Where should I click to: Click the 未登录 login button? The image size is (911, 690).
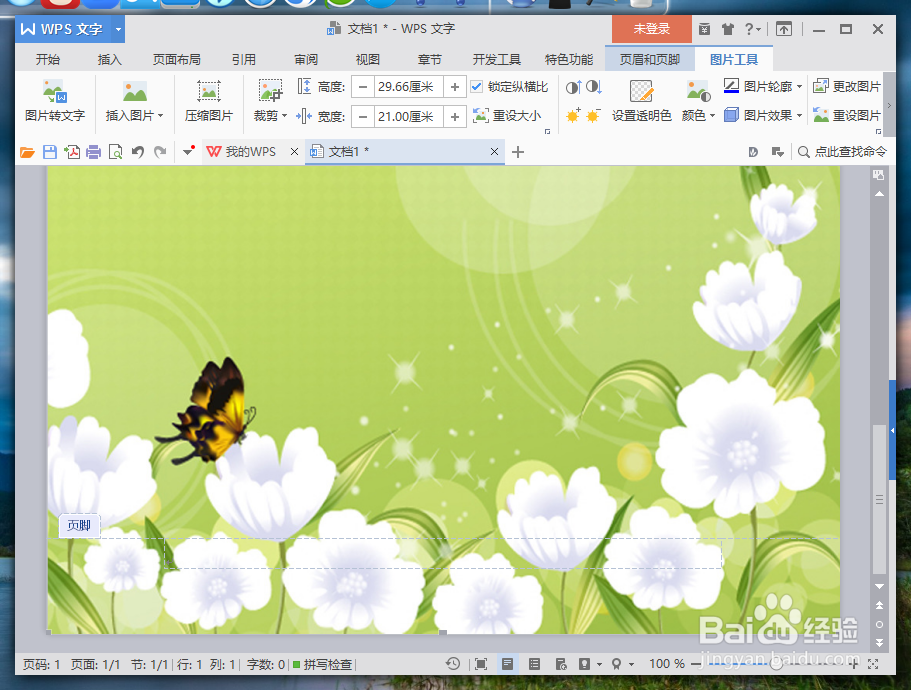pyautogui.click(x=650, y=29)
